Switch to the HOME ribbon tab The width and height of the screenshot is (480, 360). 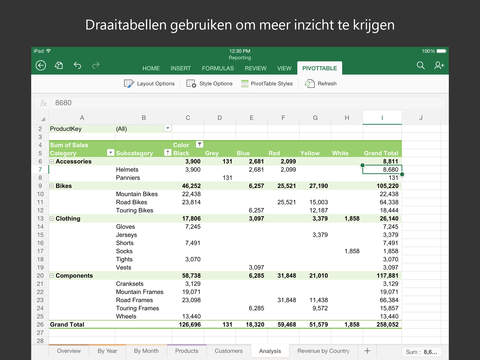tap(151, 68)
